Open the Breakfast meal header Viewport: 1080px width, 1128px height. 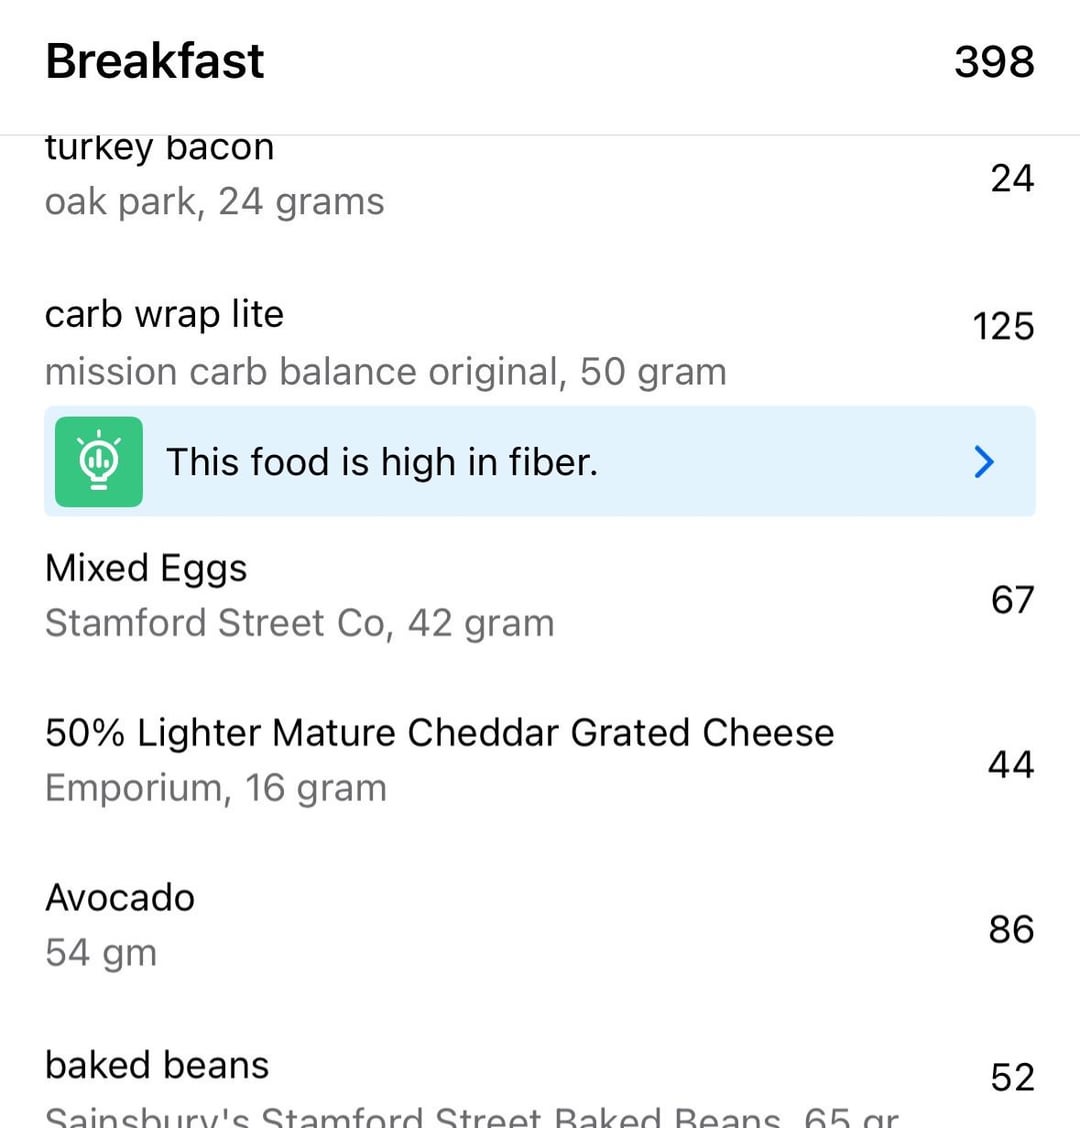point(155,62)
